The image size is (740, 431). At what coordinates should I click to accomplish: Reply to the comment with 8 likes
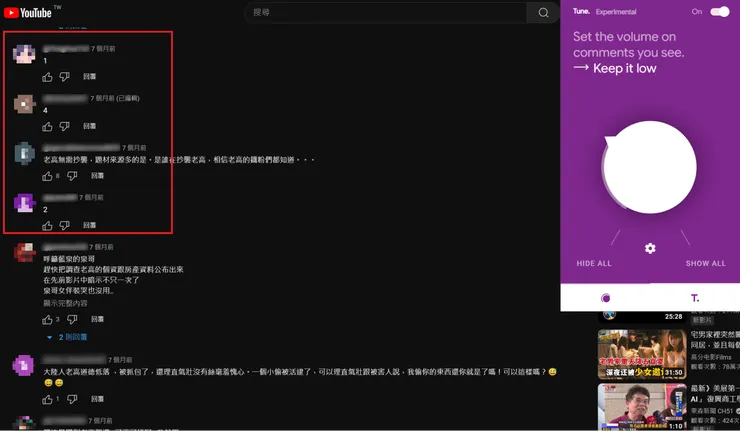tap(97, 176)
